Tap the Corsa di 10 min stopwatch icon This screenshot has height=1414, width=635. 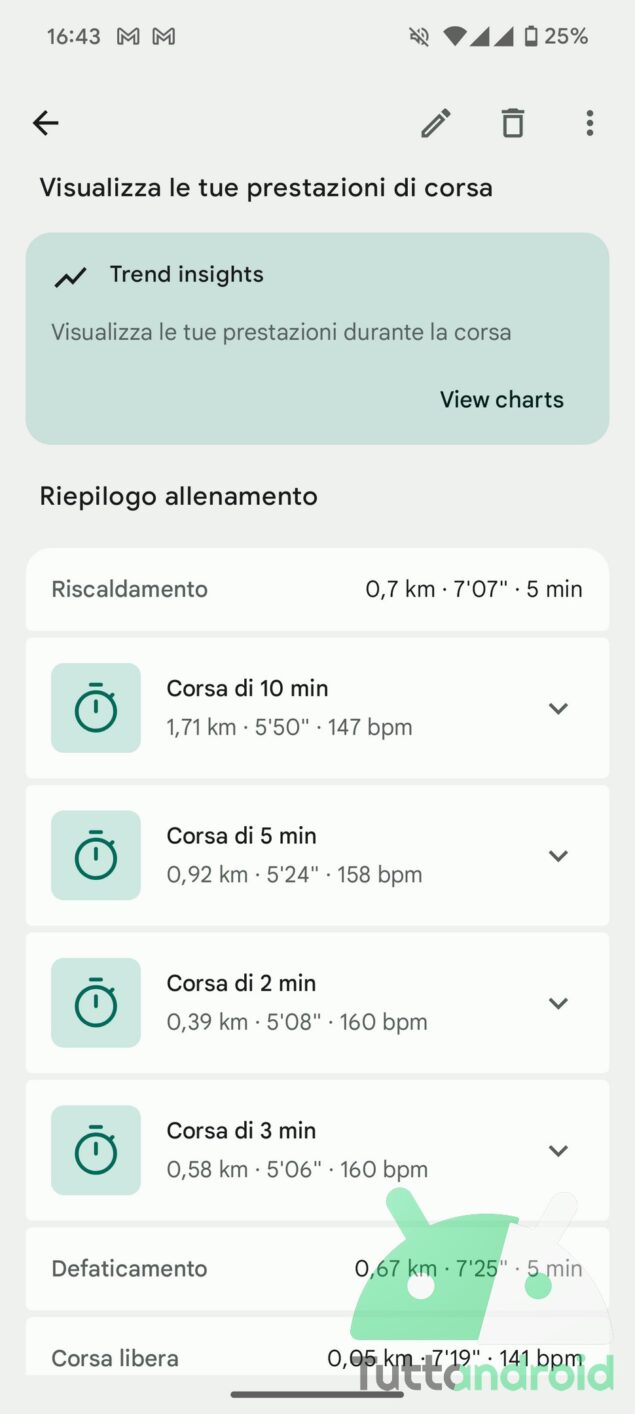[x=96, y=708]
